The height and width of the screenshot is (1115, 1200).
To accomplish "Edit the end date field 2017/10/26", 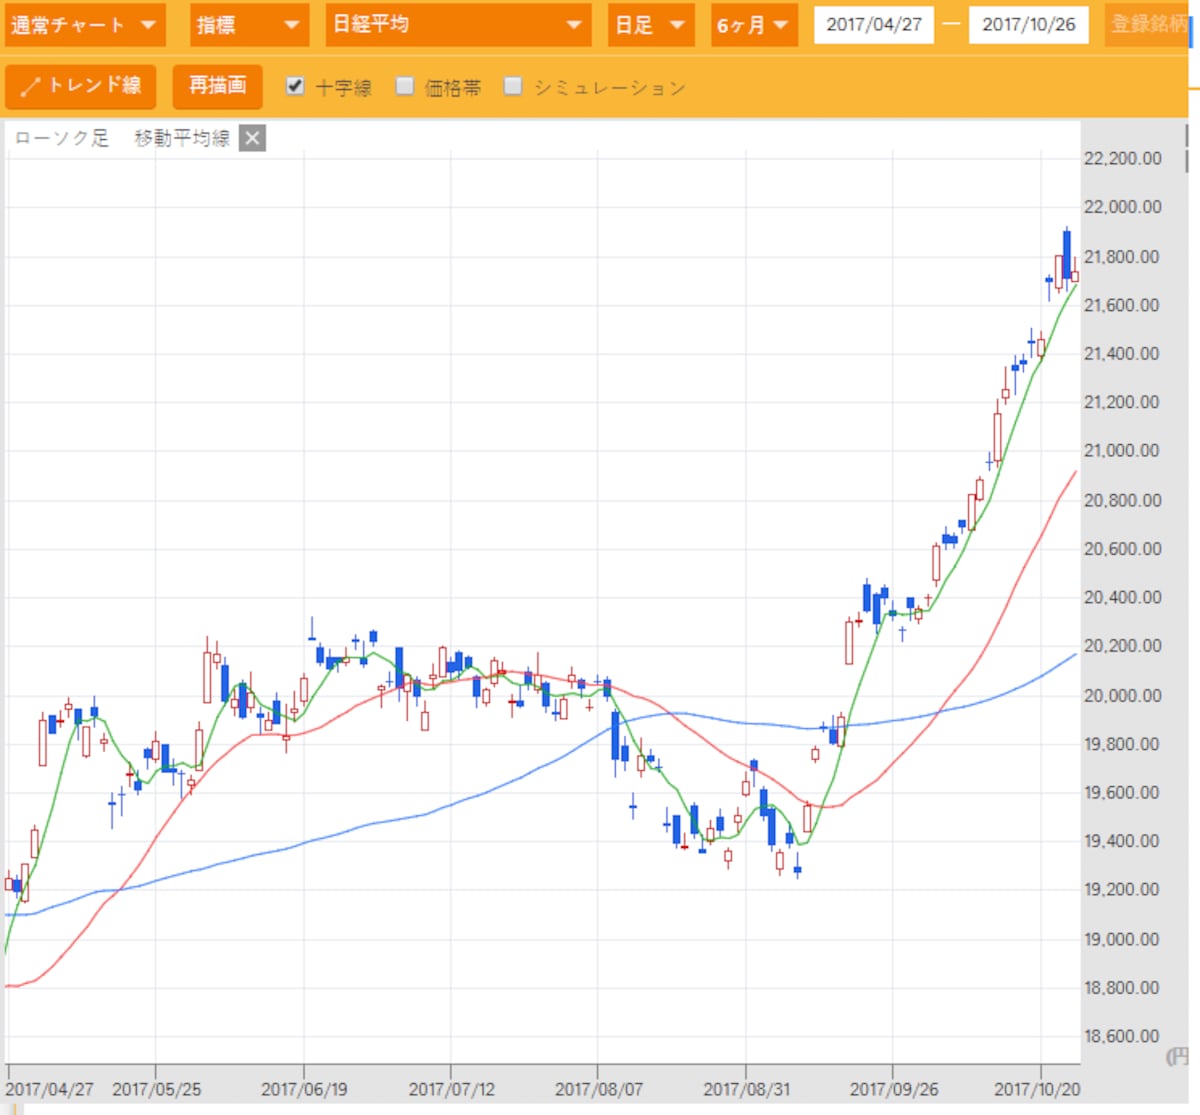I will 1029,25.
